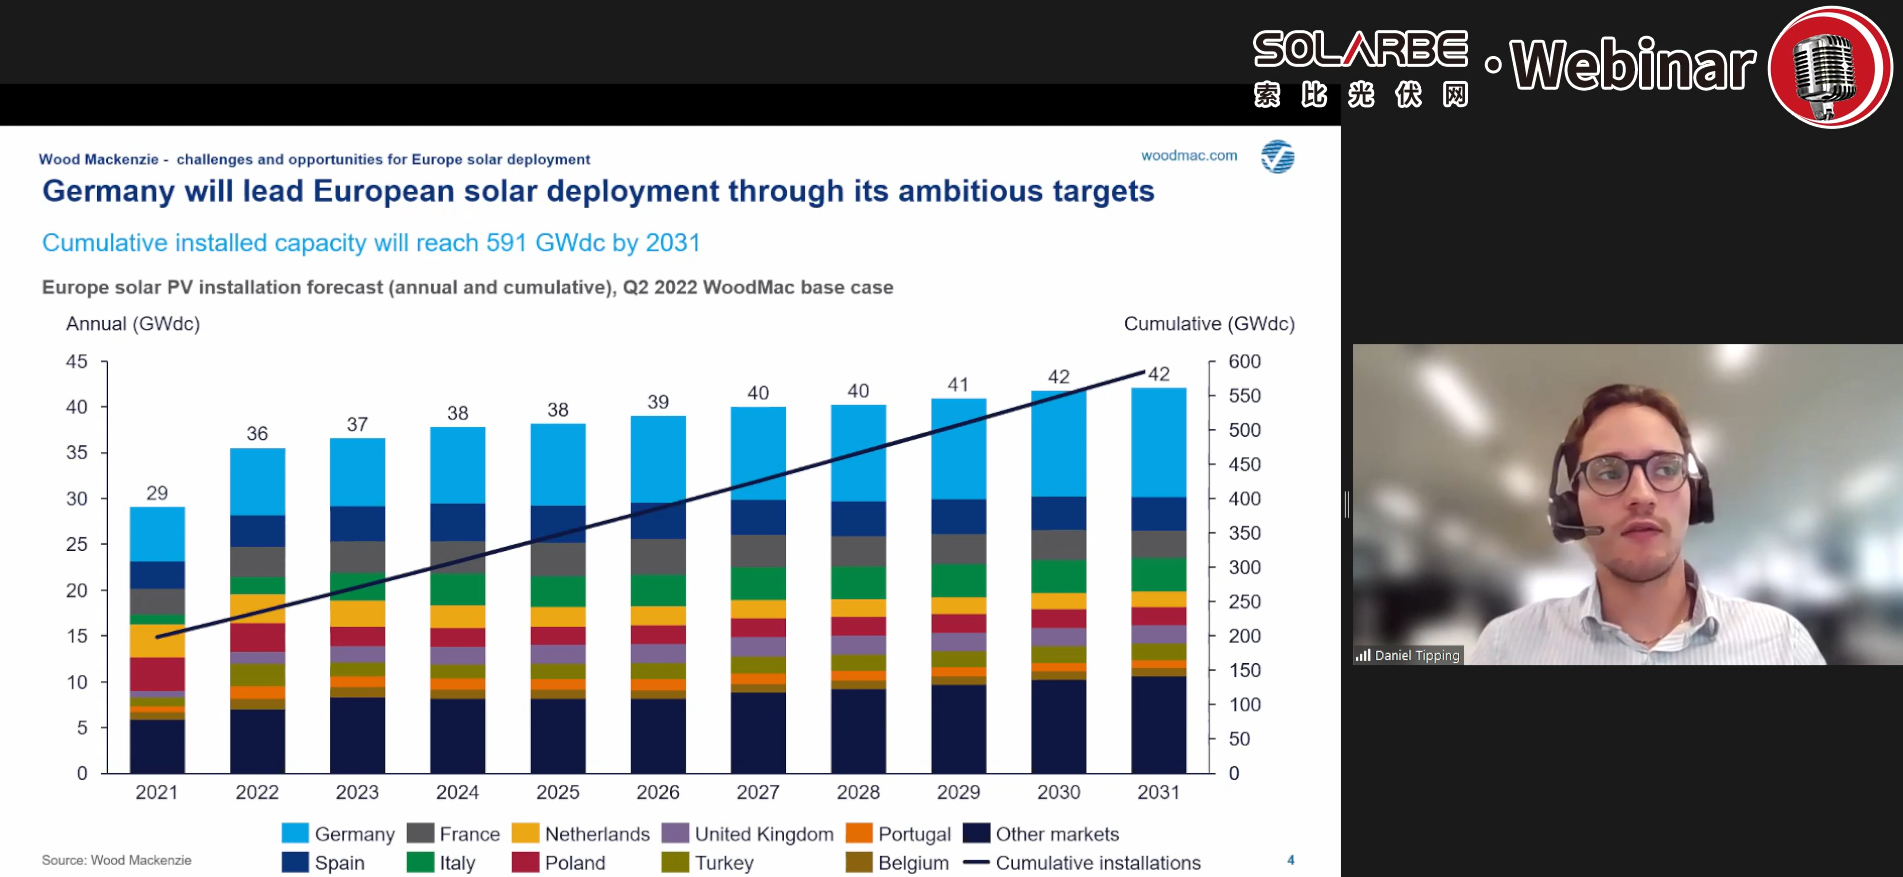
Task: Open the woodmac.com link
Action: (x=1189, y=156)
